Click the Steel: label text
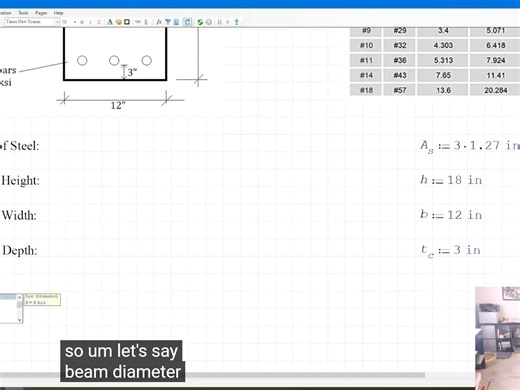The image size is (520, 390). pyautogui.click(x=25, y=146)
